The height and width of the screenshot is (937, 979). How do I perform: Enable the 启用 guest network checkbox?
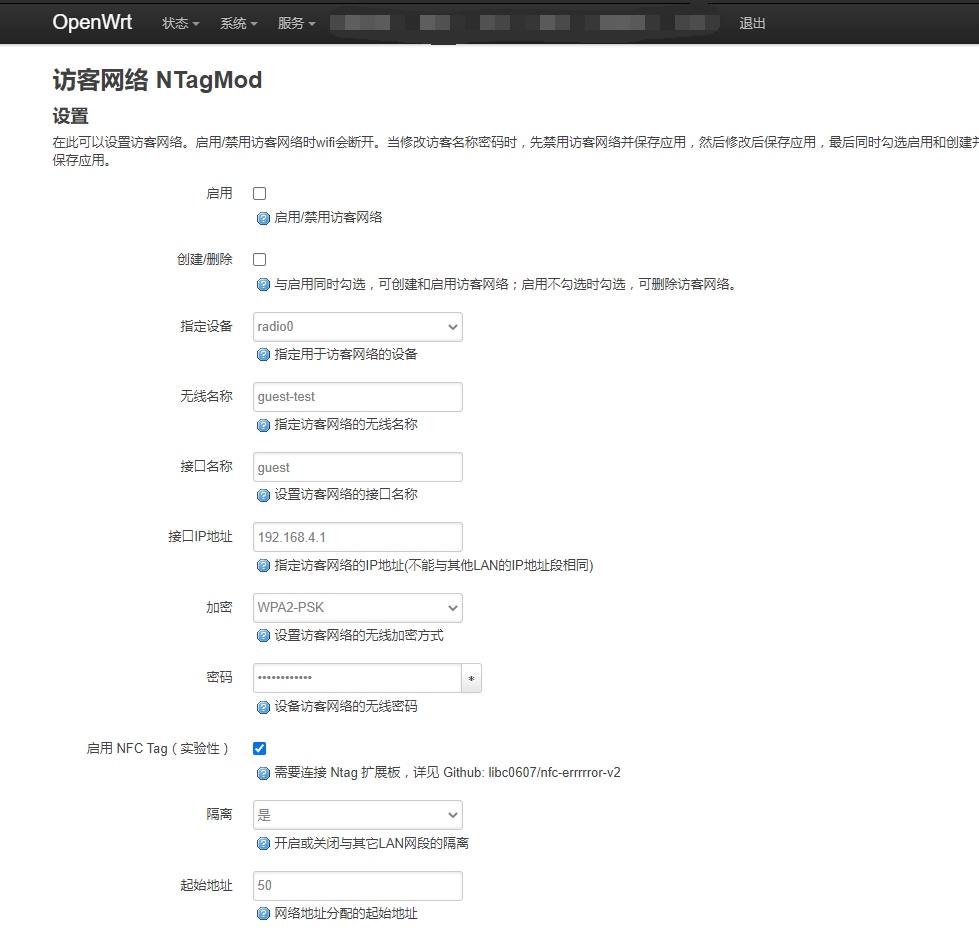tap(260, 193)
